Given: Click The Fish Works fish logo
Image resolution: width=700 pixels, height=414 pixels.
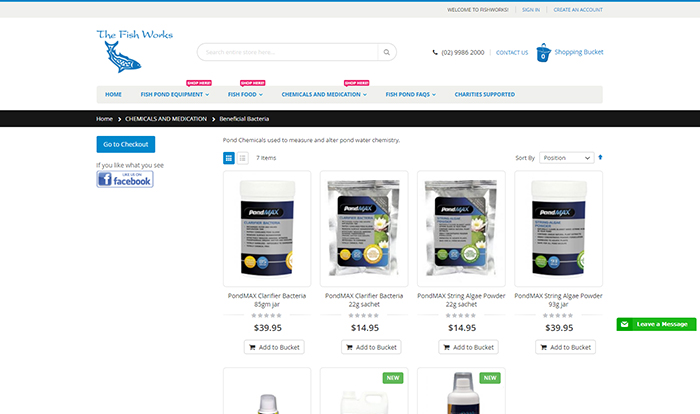Looking at the screenshot, I should point(134,51).
